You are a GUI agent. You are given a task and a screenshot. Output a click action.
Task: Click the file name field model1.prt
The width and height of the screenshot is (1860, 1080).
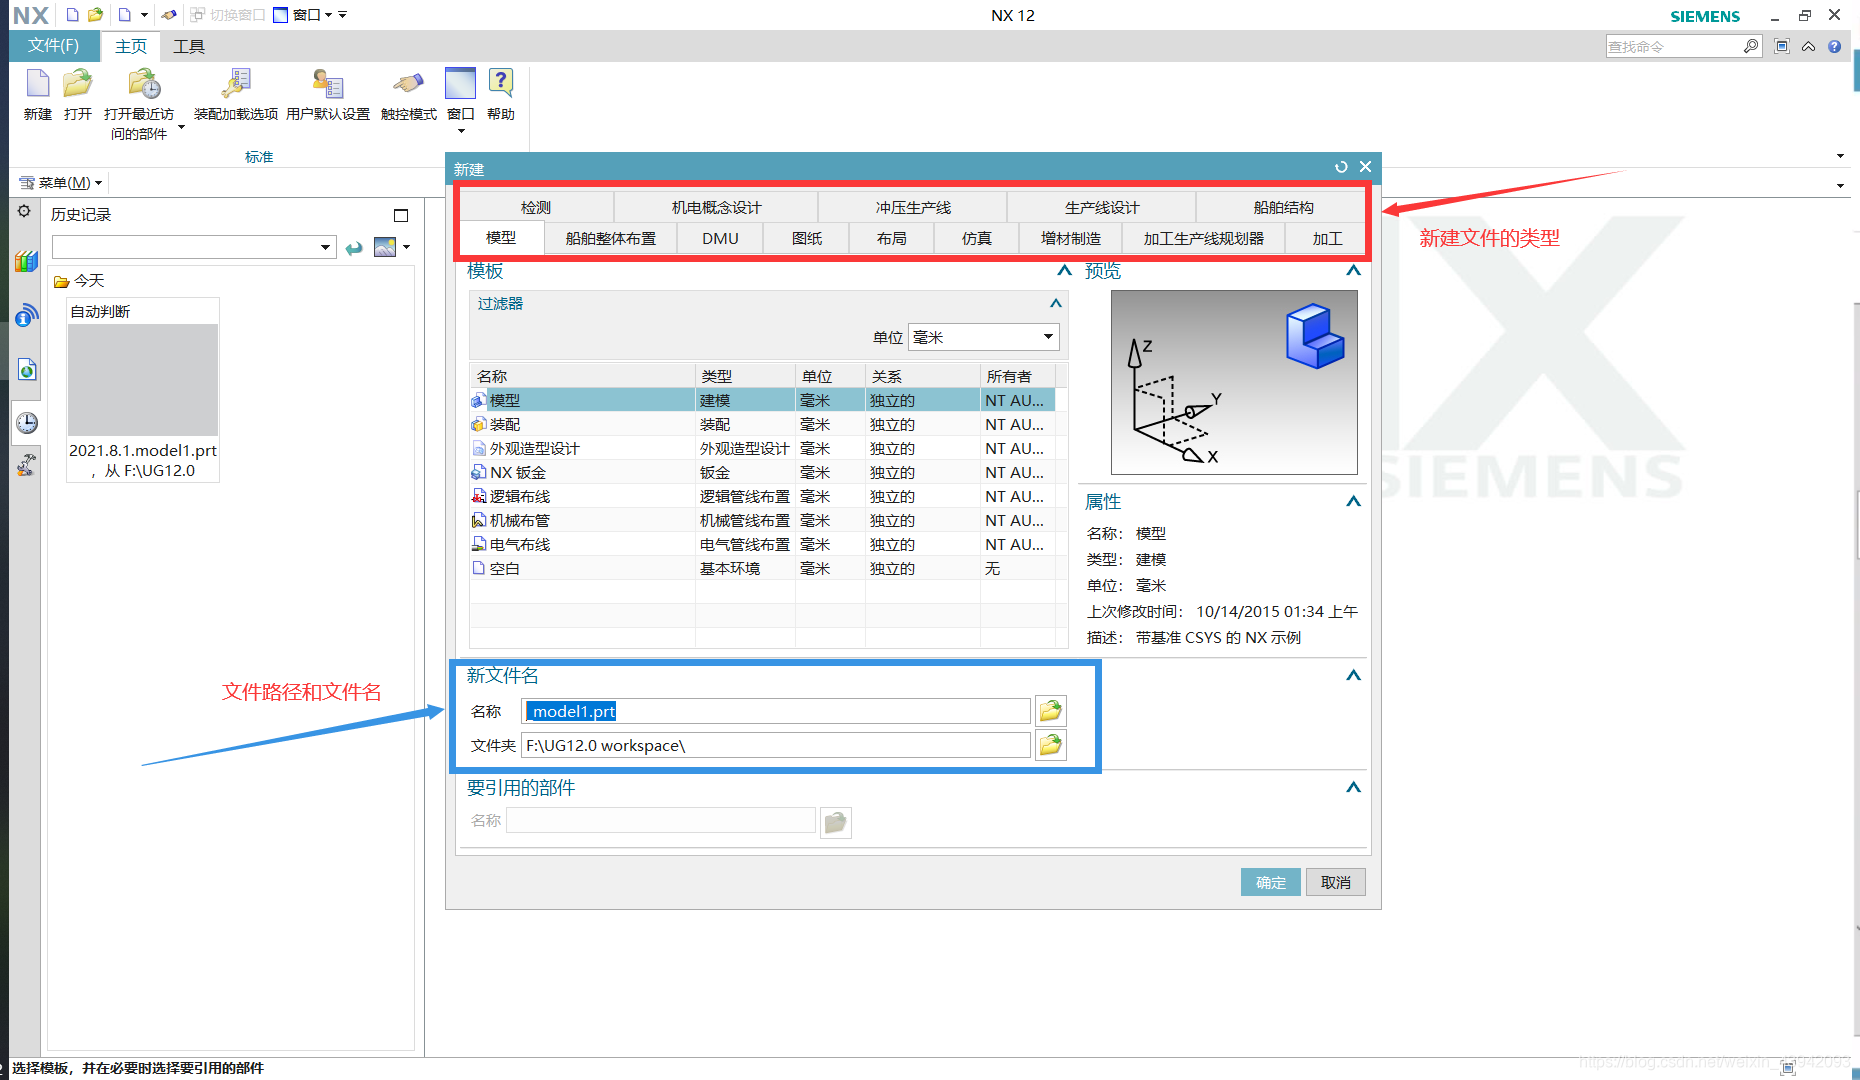776,711
